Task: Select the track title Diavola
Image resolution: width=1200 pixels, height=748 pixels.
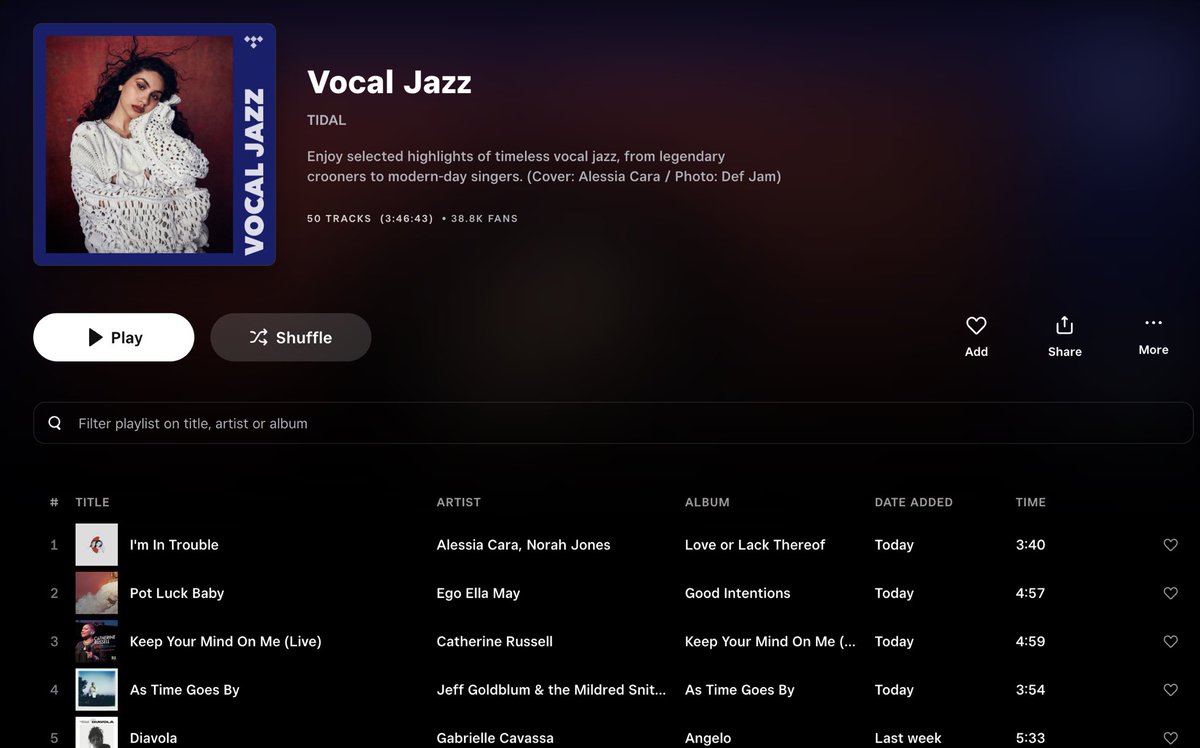Action: click(153, 738)
